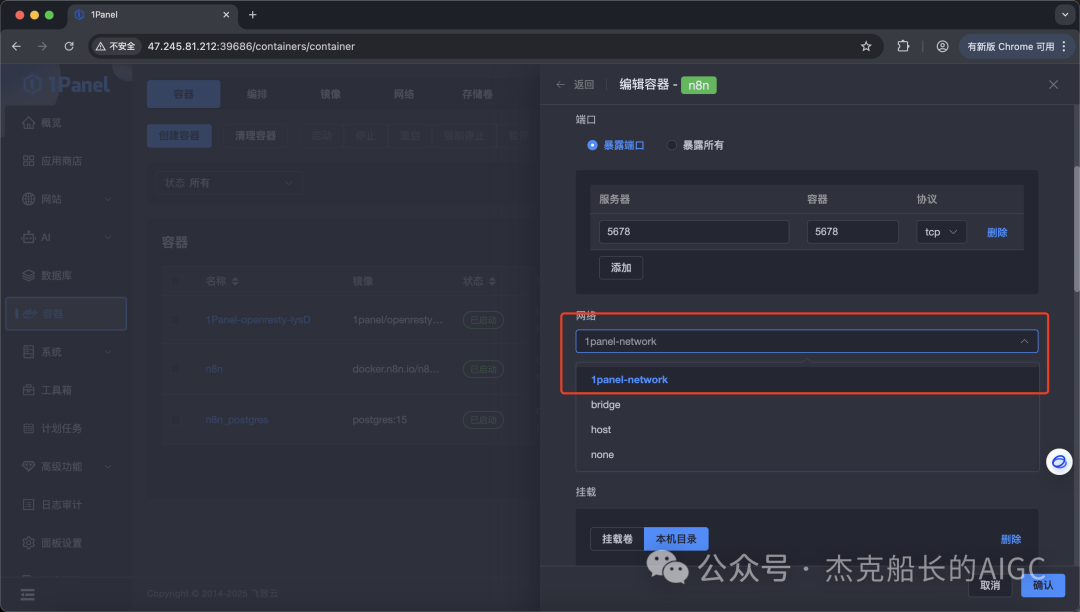1080x612 pixels.
Task: Switch to the 网络 tab
Action: [x=404, y=94]
